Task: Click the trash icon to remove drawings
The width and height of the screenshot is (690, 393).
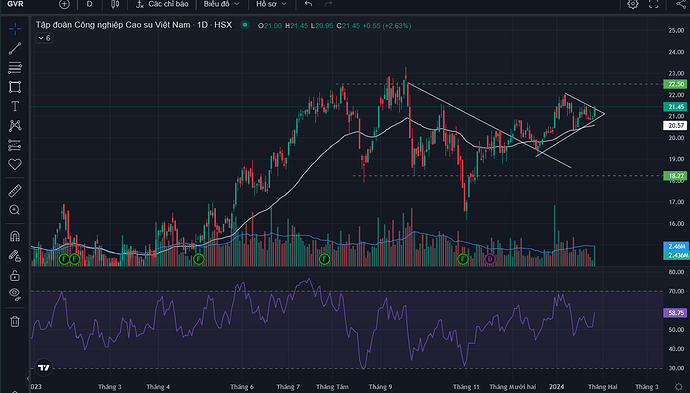Action: (x=15, y=321)
